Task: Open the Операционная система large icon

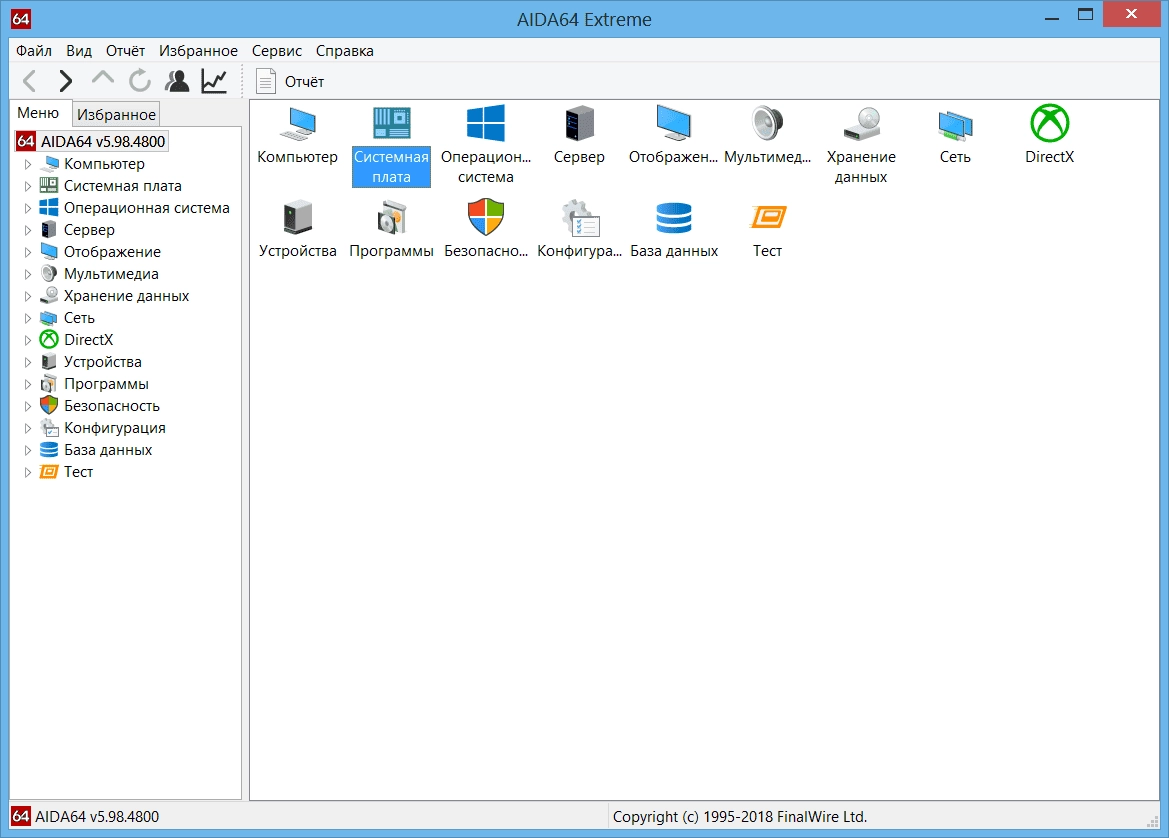Action: 485,145
